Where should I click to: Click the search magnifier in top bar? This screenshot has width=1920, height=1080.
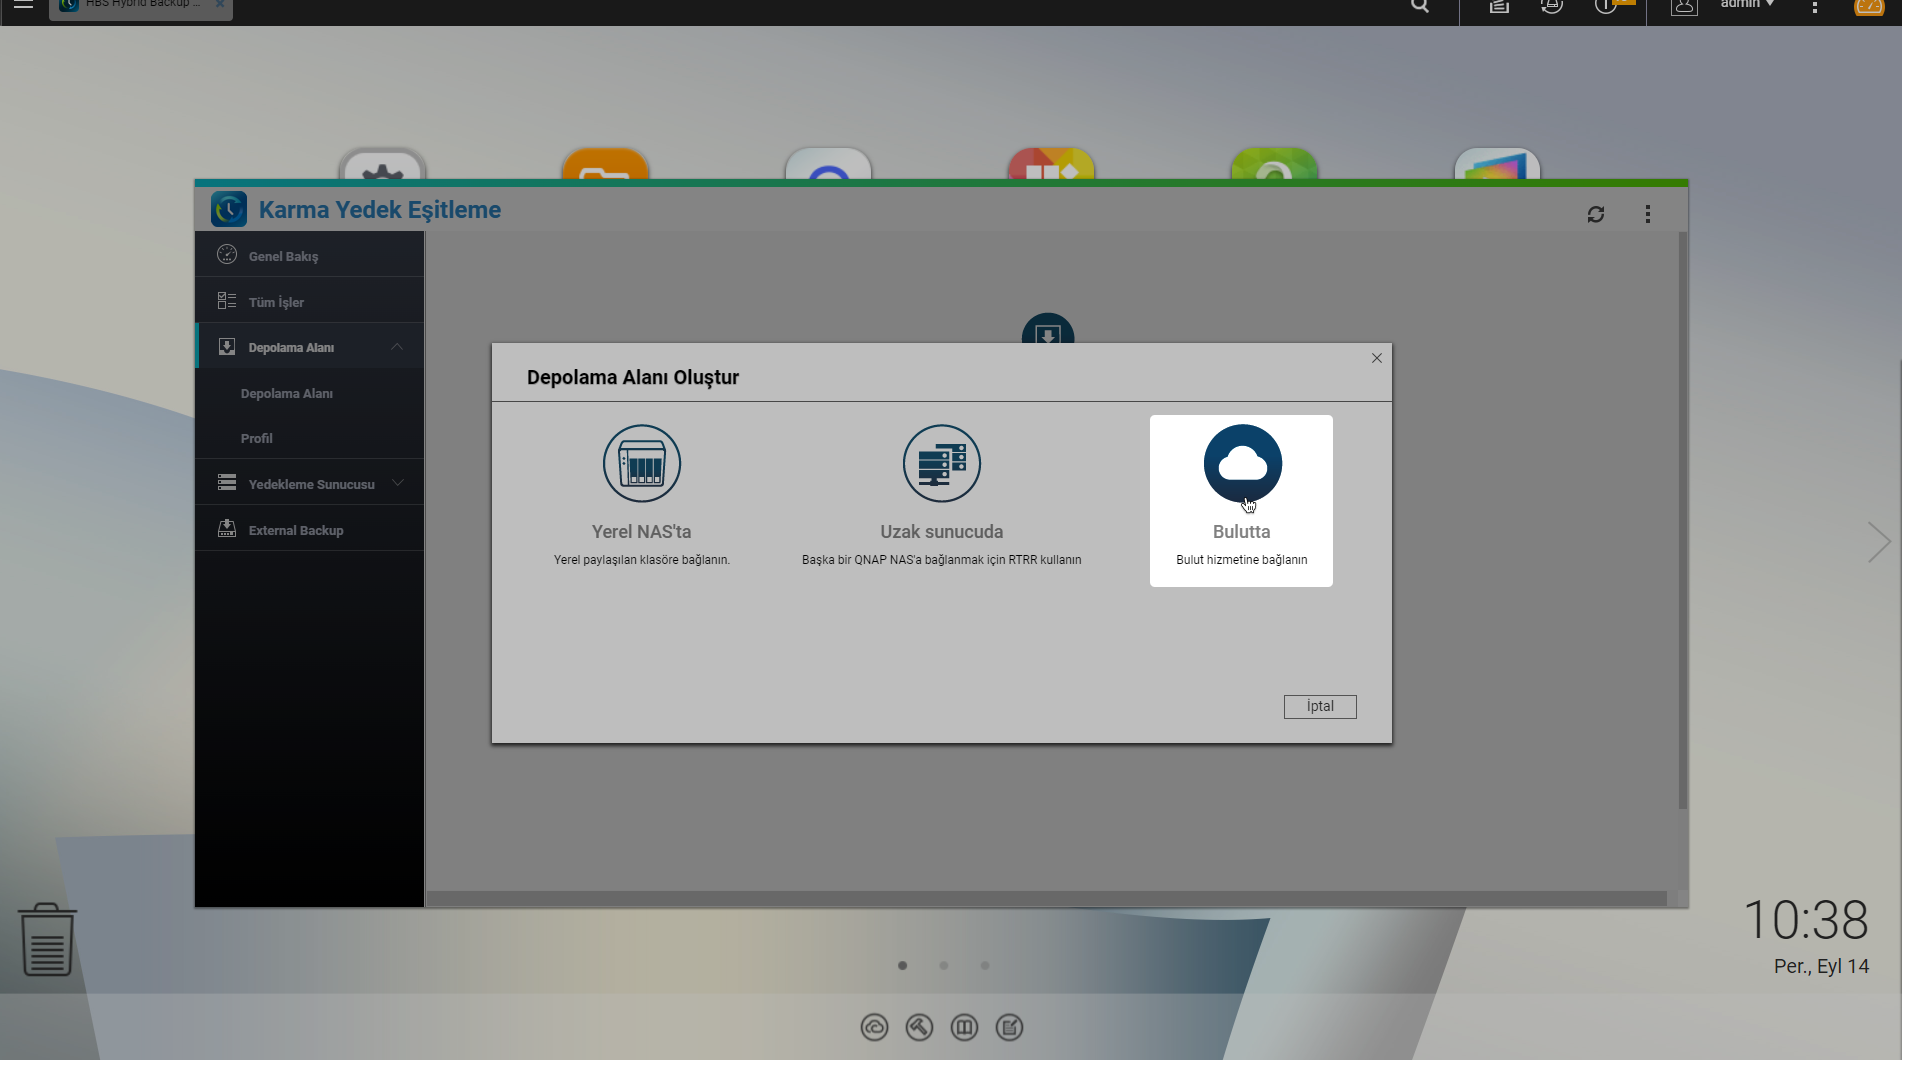1420,7
